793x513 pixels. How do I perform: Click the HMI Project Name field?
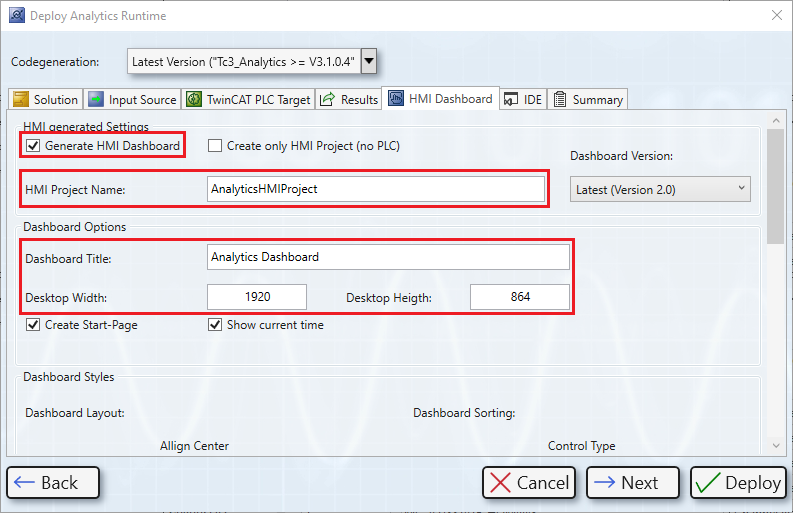click(x=376, y=189)
